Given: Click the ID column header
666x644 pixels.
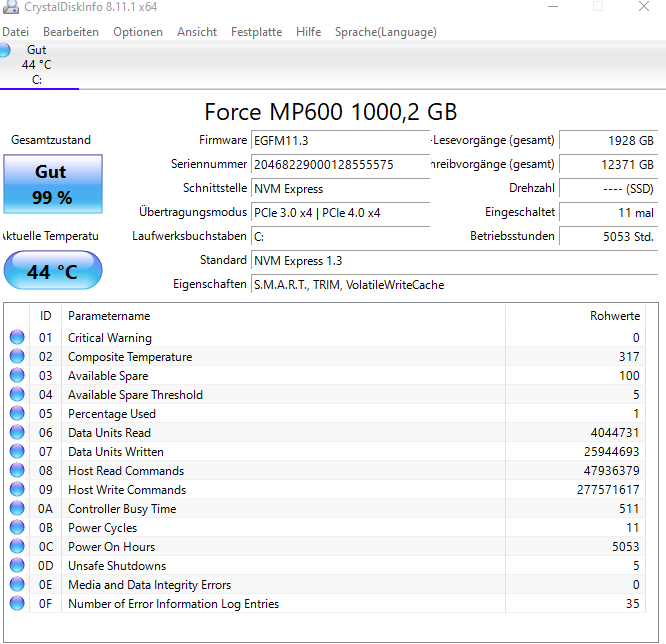Looking at the screenshot, I should pos(45,316).
